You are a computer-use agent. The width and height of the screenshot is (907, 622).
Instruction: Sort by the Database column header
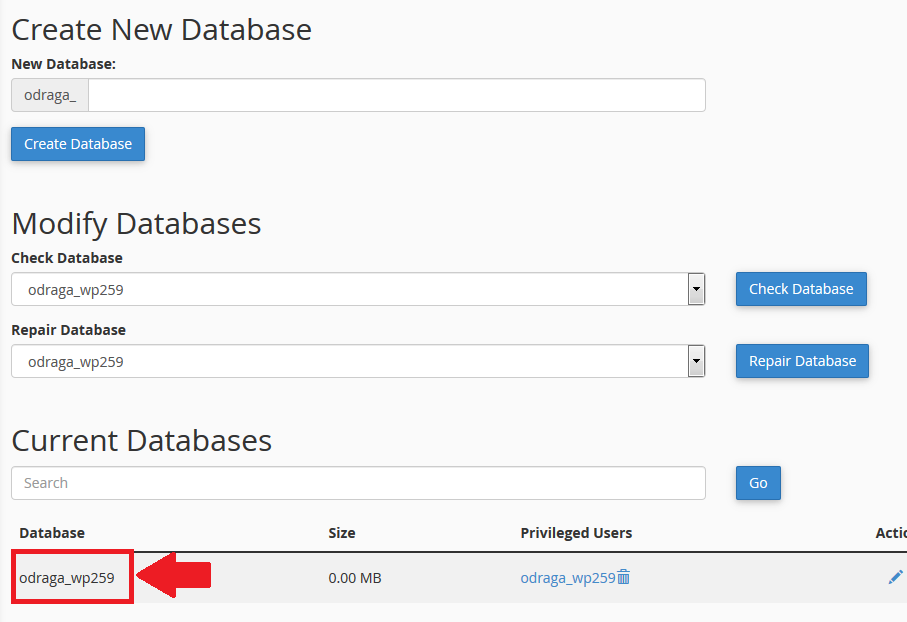(52, 532)
